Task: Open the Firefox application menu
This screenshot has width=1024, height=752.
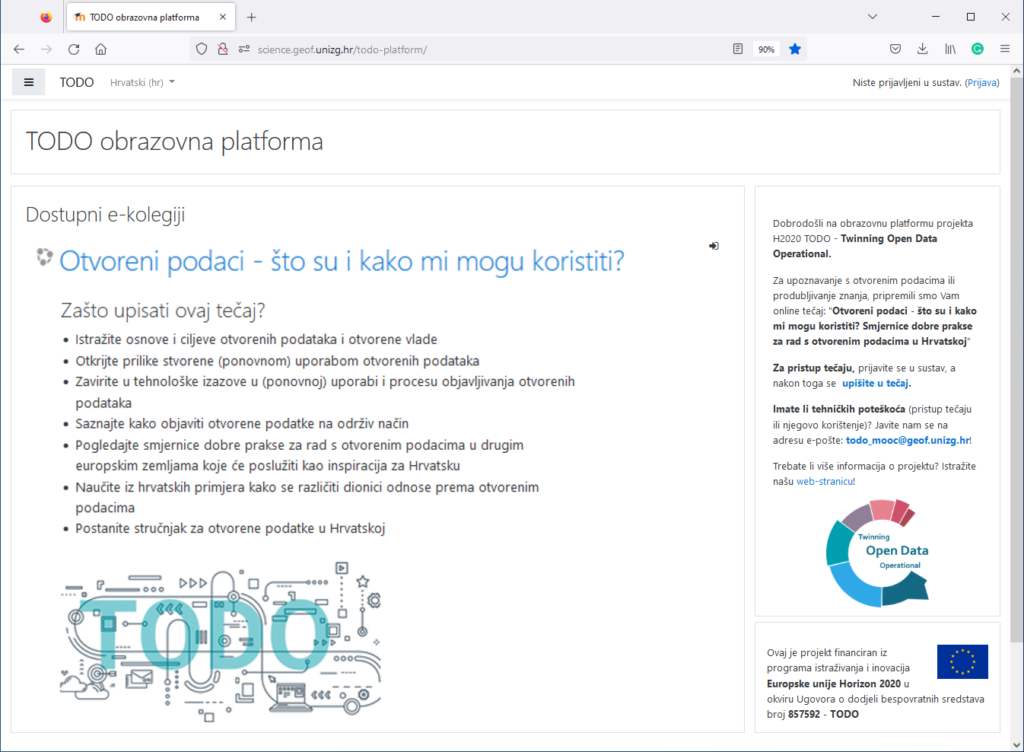Action: 1004,49
